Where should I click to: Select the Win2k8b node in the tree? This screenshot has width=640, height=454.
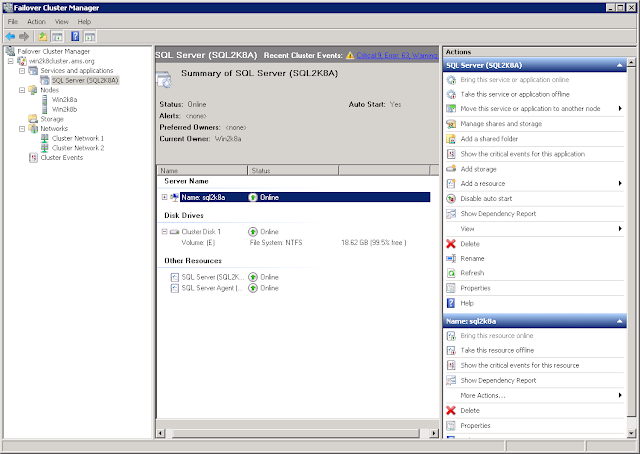point(64,109)
